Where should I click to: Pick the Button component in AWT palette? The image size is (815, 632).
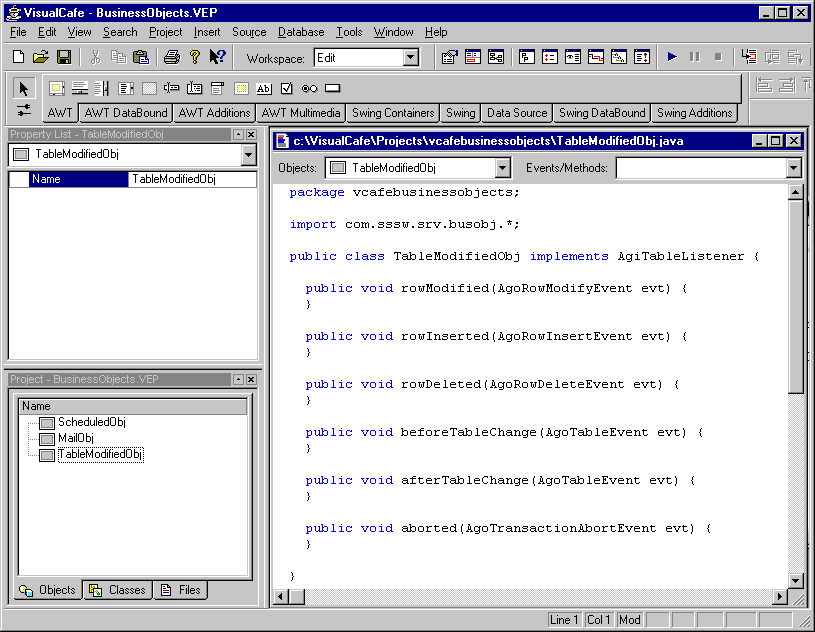point(333,88)
